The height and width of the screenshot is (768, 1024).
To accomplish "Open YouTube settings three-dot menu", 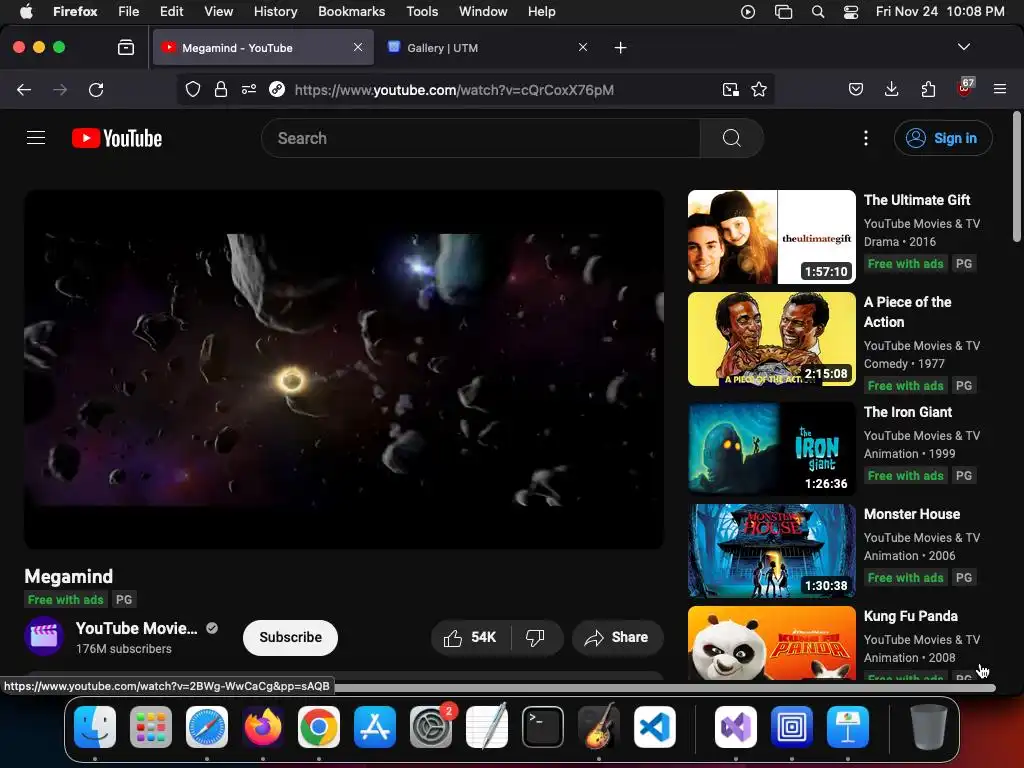I will 865,138.
